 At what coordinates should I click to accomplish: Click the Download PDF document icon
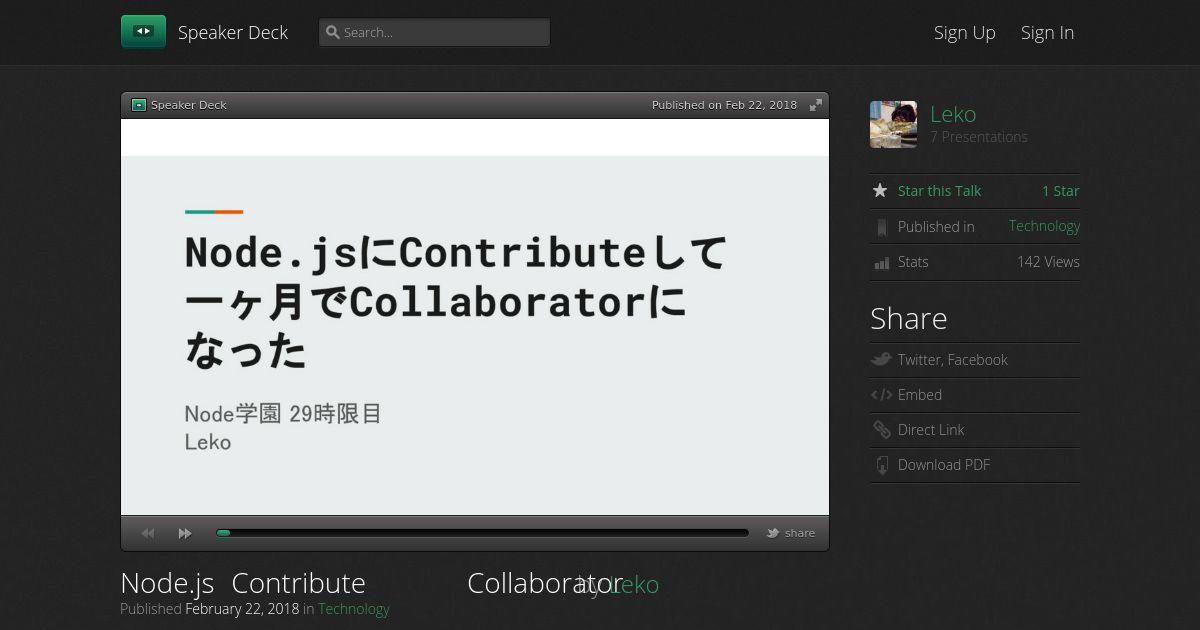coord(882,465)
